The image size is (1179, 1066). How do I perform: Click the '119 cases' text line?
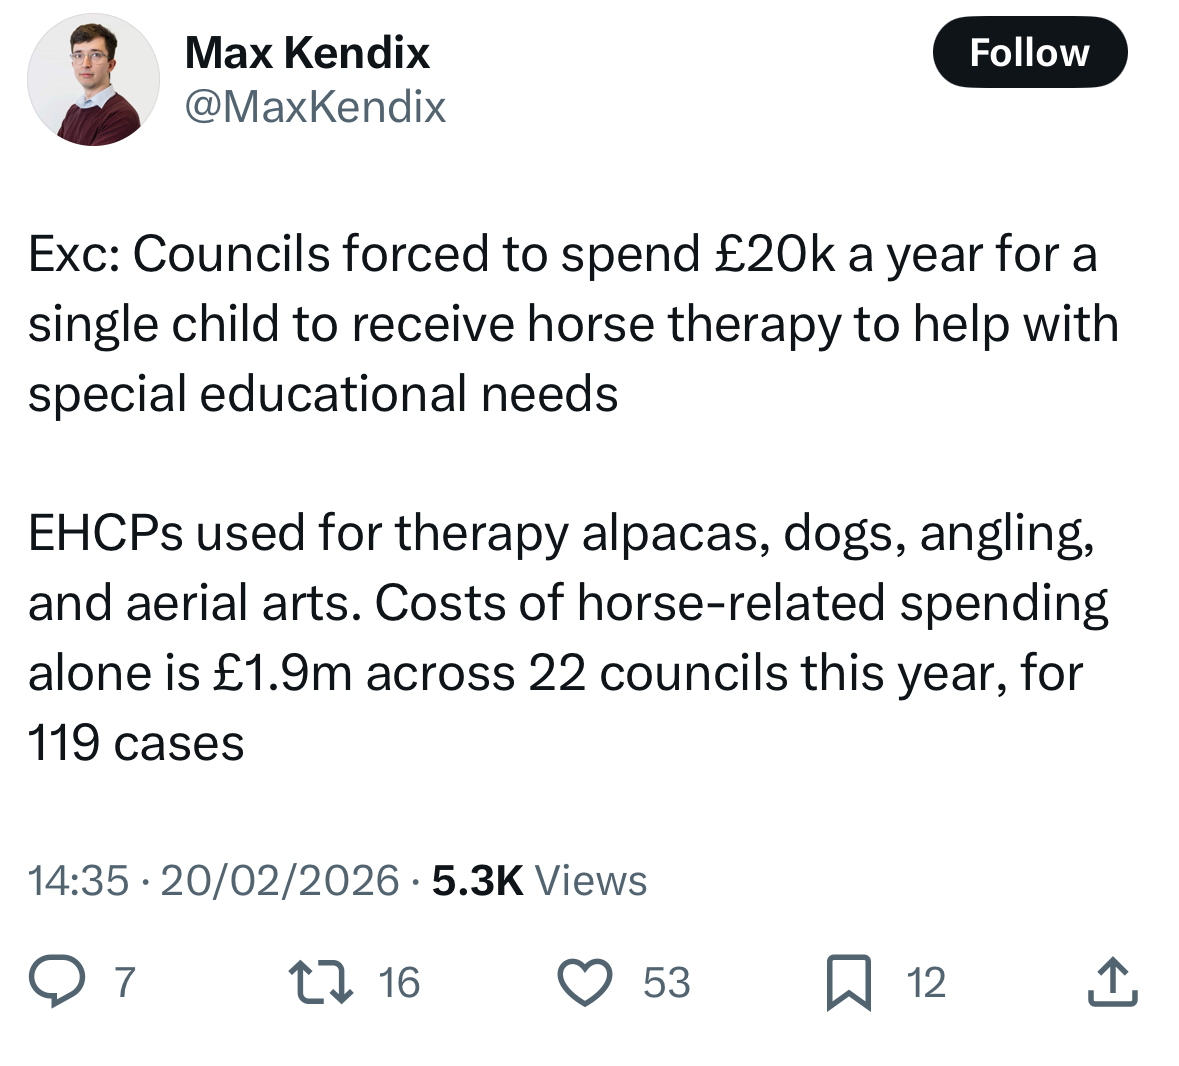(136, 742)
